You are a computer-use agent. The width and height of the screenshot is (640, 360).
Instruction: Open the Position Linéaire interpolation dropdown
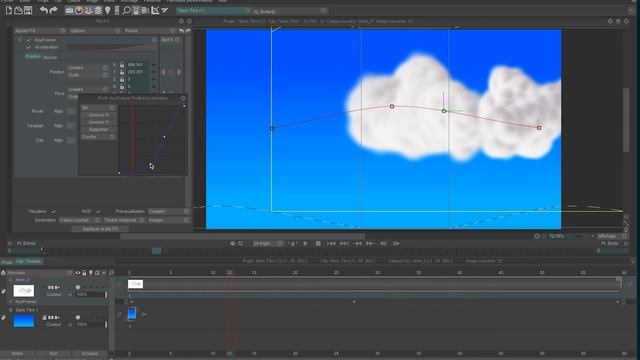[87, 68]
